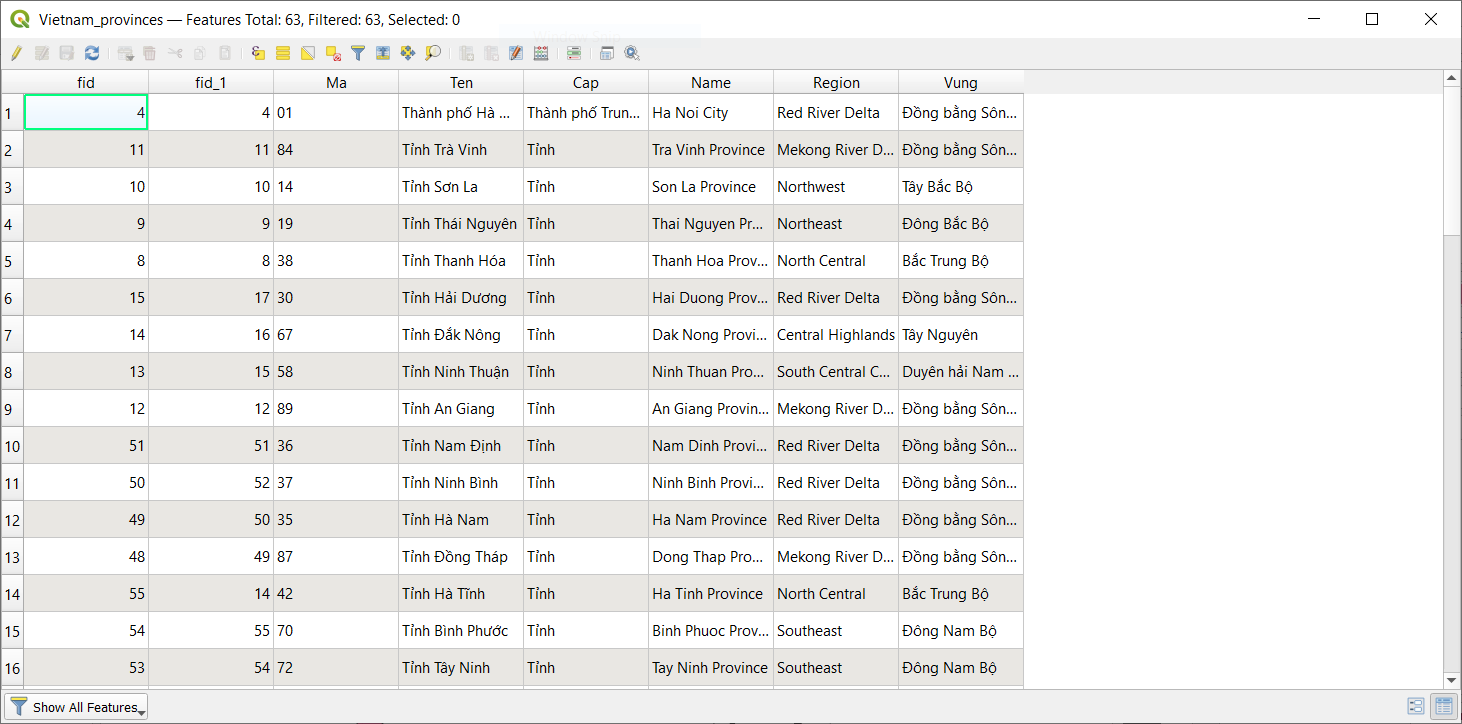
Task: Select row 7 by its row number
Action: pos(12,335)
